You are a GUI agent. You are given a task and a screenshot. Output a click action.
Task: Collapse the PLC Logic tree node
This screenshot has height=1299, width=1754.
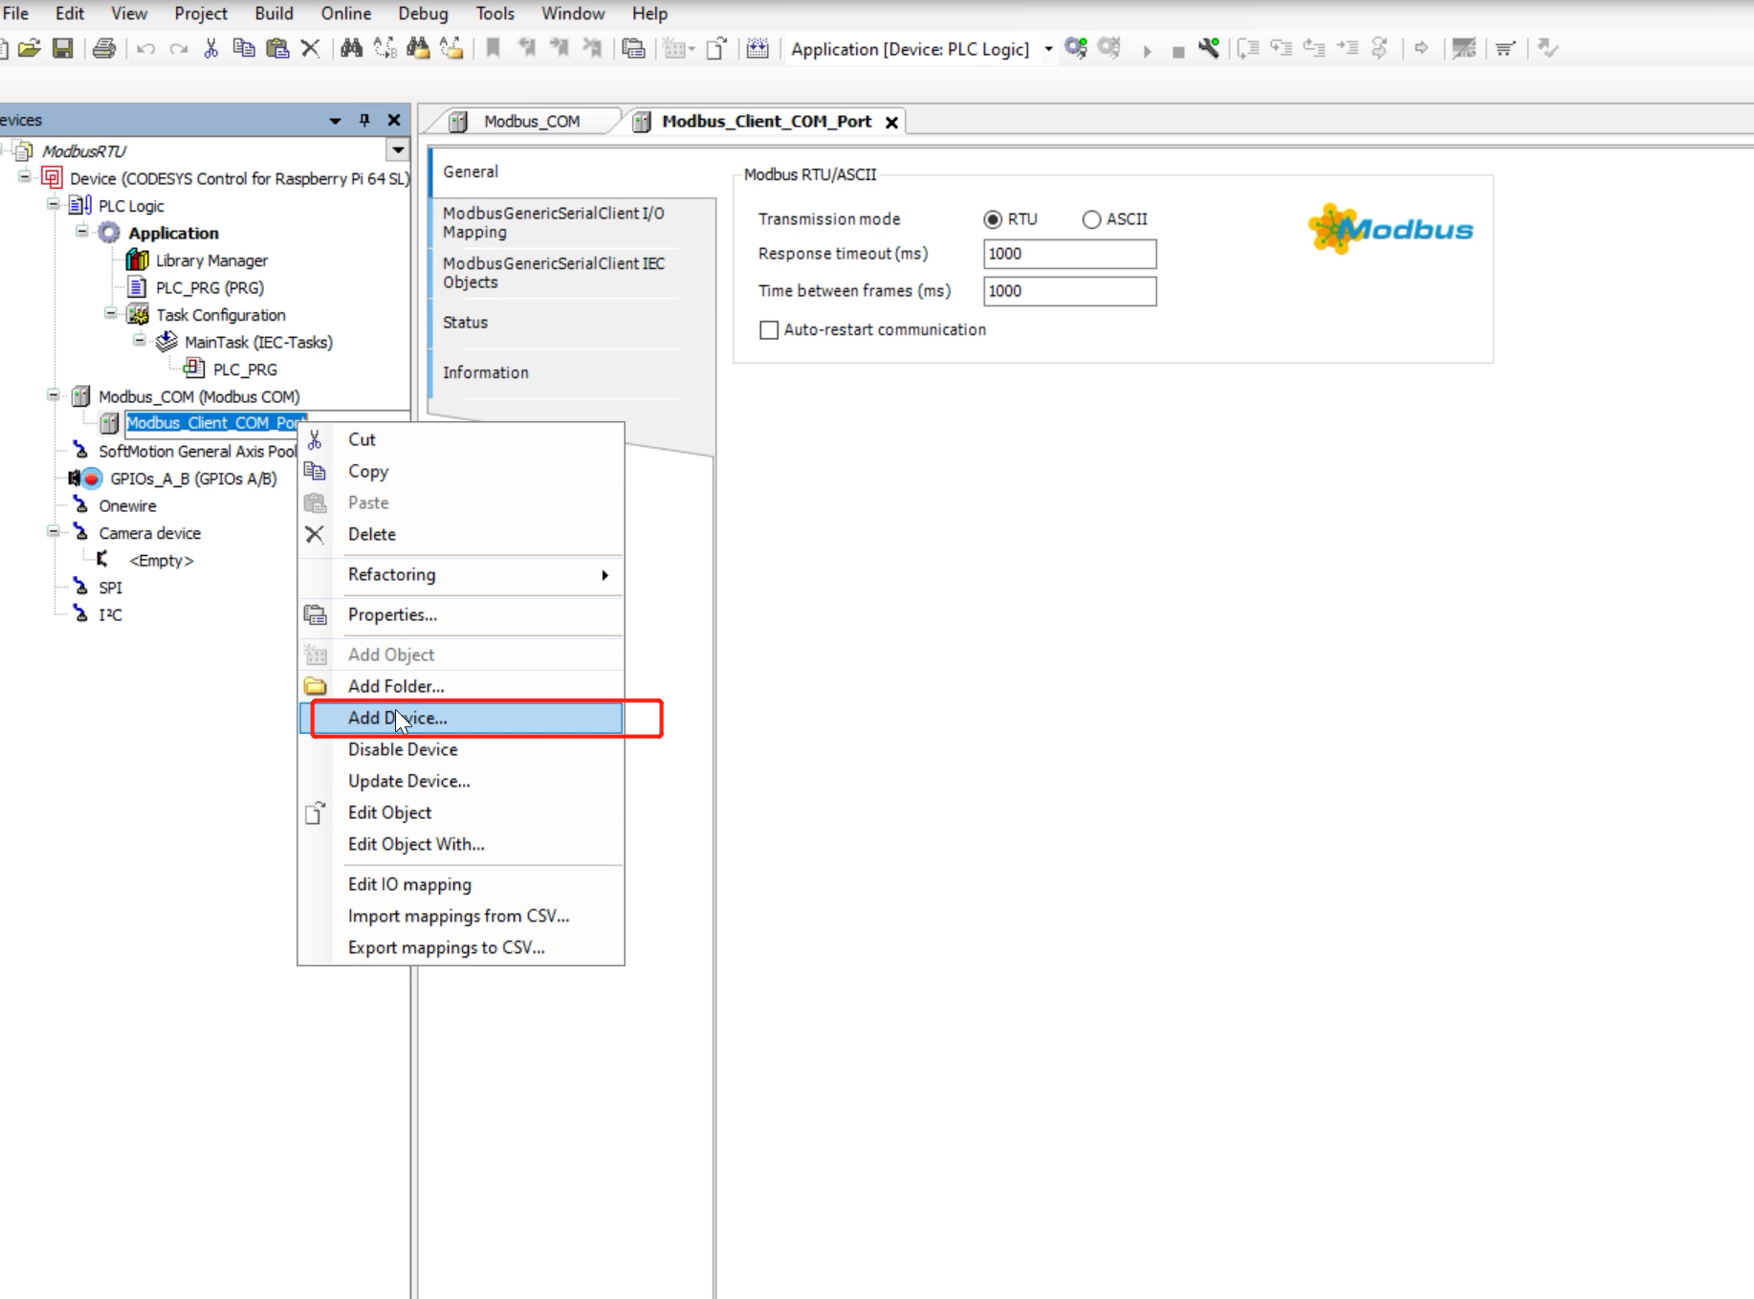[53, 205]
